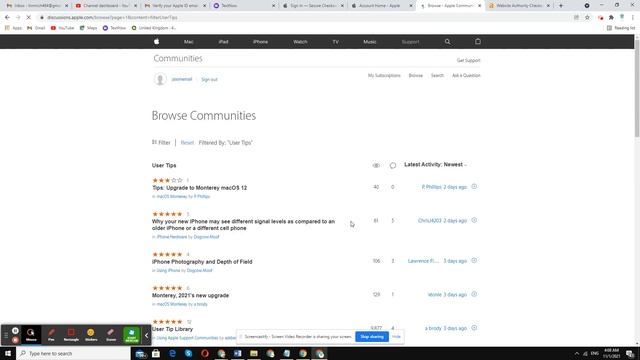Screen dimensions: 640x360
Task: Click circle icon beside leonie 3 days ago
Action: (474, 294)
